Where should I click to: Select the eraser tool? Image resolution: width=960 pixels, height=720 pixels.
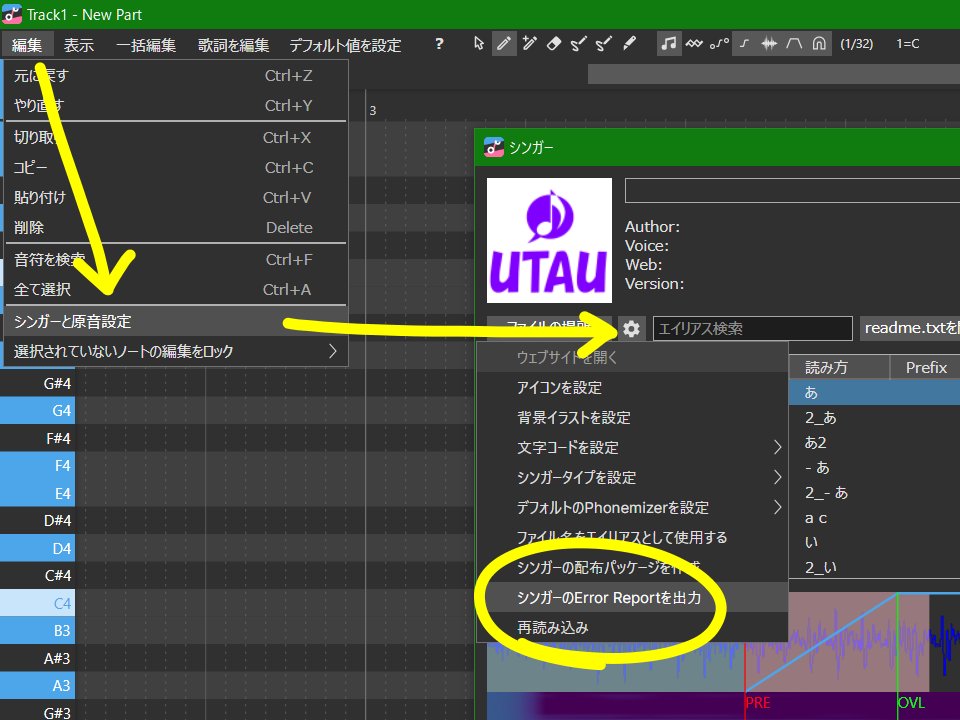553,44
